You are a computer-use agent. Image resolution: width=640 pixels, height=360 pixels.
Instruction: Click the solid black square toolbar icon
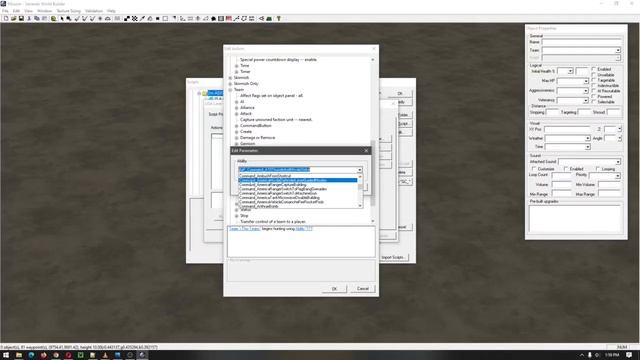coord(158,18)
